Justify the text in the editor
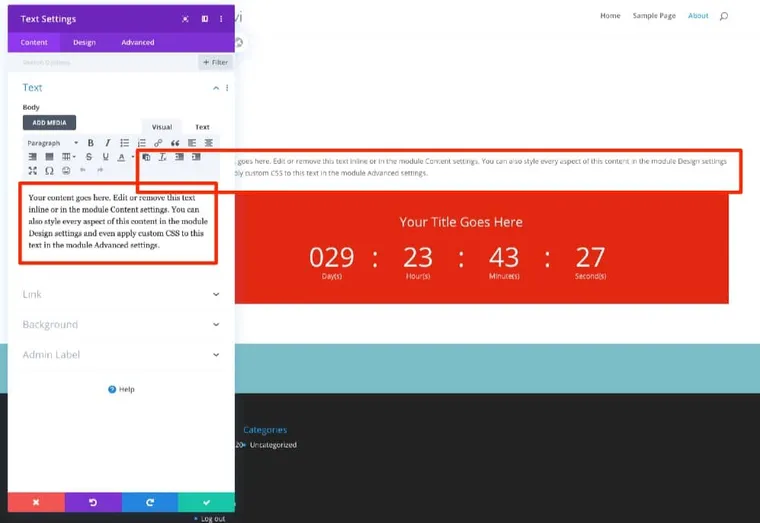 [x=49, y=157]
